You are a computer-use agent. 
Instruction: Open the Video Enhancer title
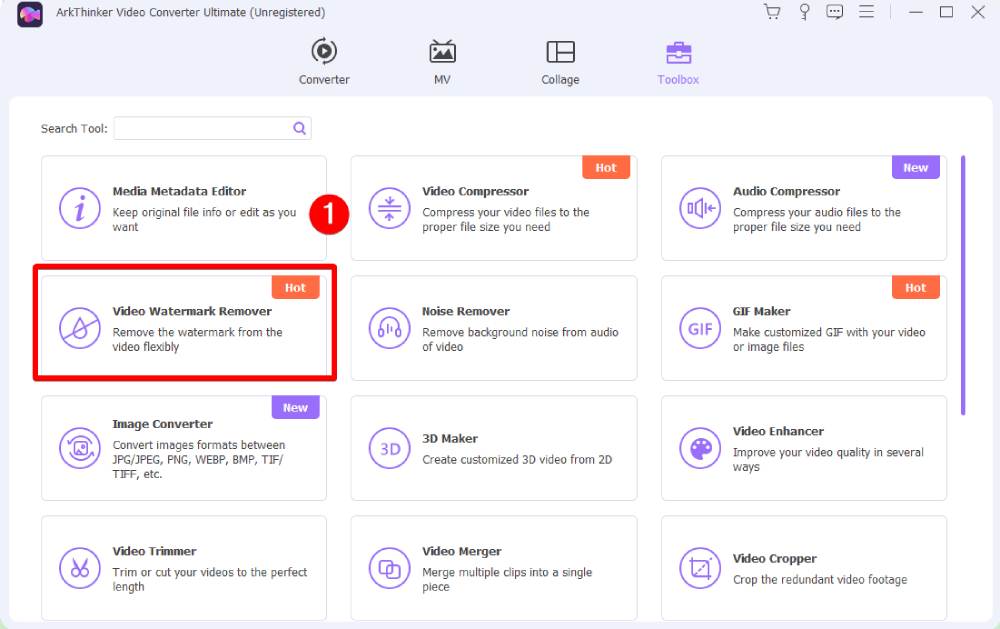[x=778, y=431]
